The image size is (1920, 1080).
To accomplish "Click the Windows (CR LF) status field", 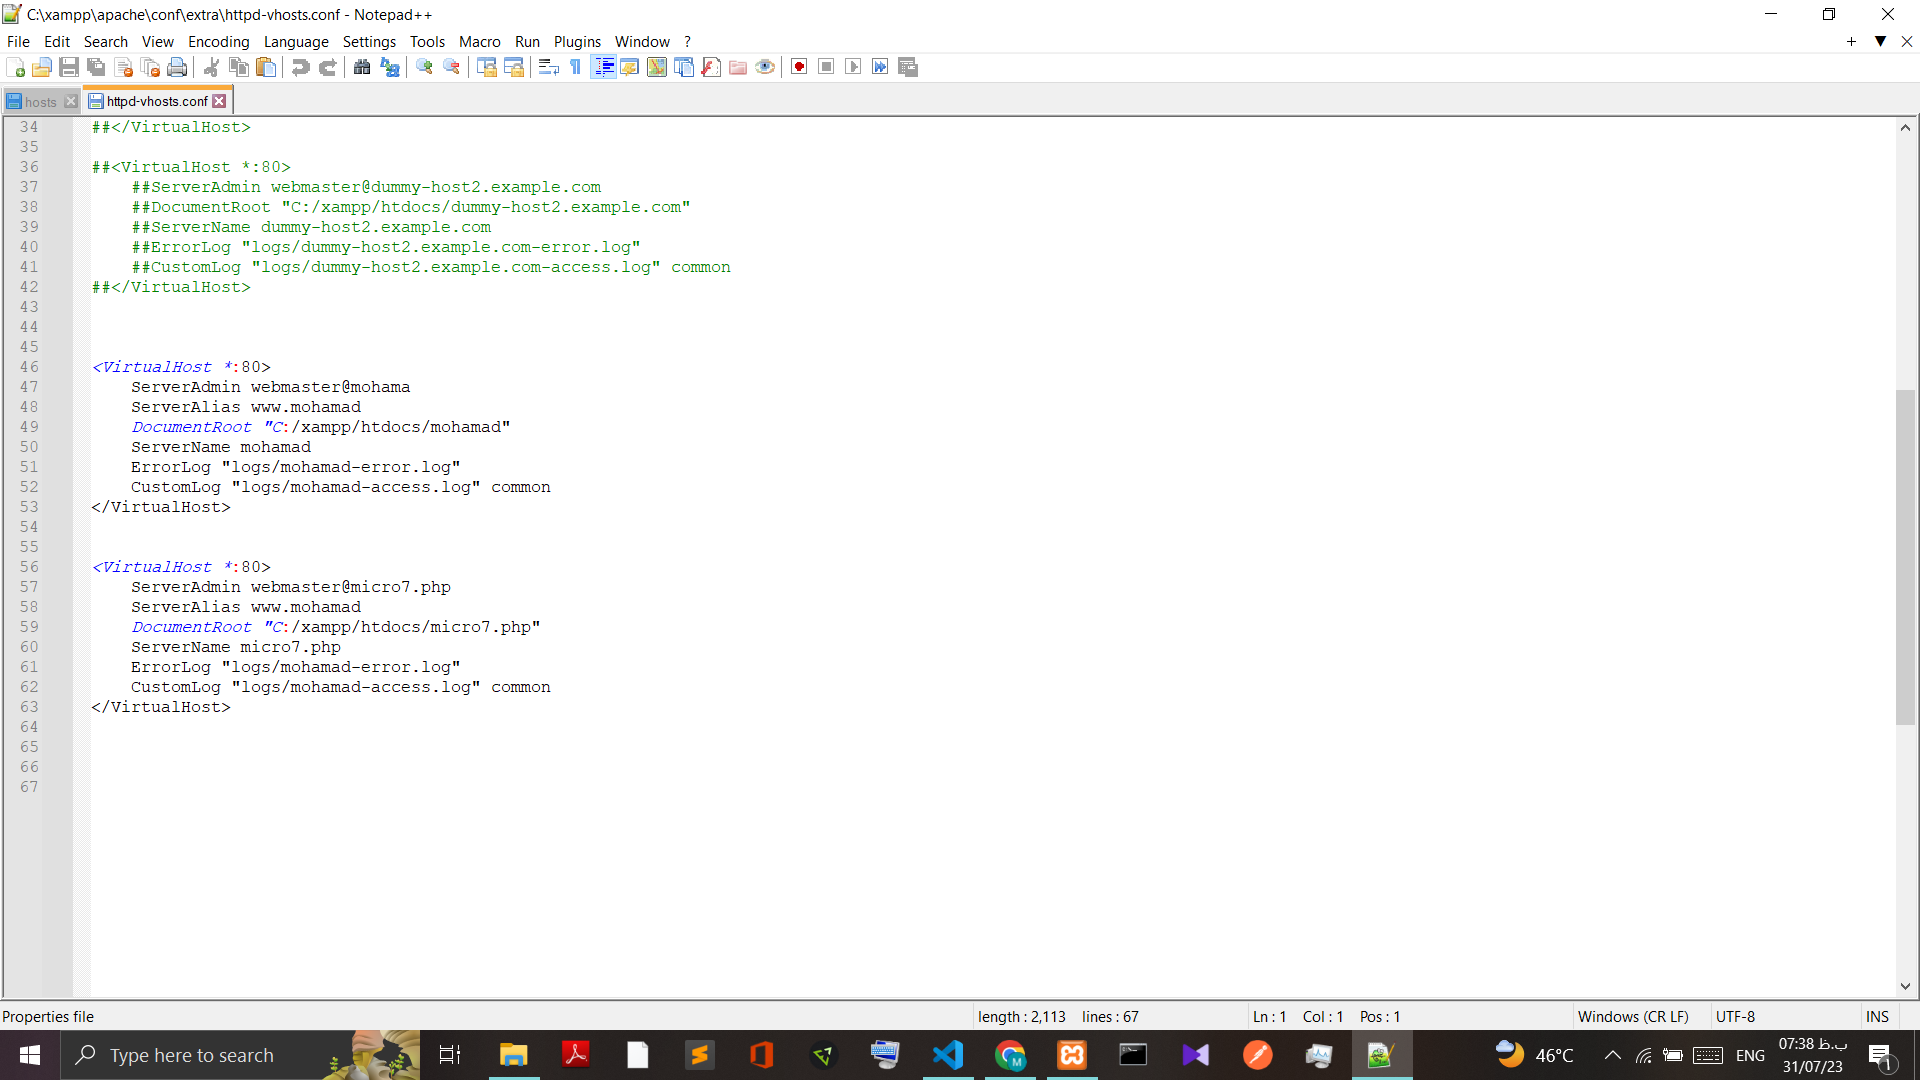I will click(1633, 1016).
